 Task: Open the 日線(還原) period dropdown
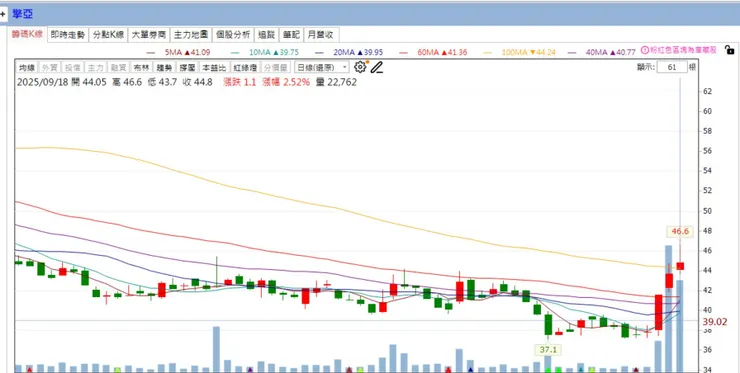click(x=321, y=67)
